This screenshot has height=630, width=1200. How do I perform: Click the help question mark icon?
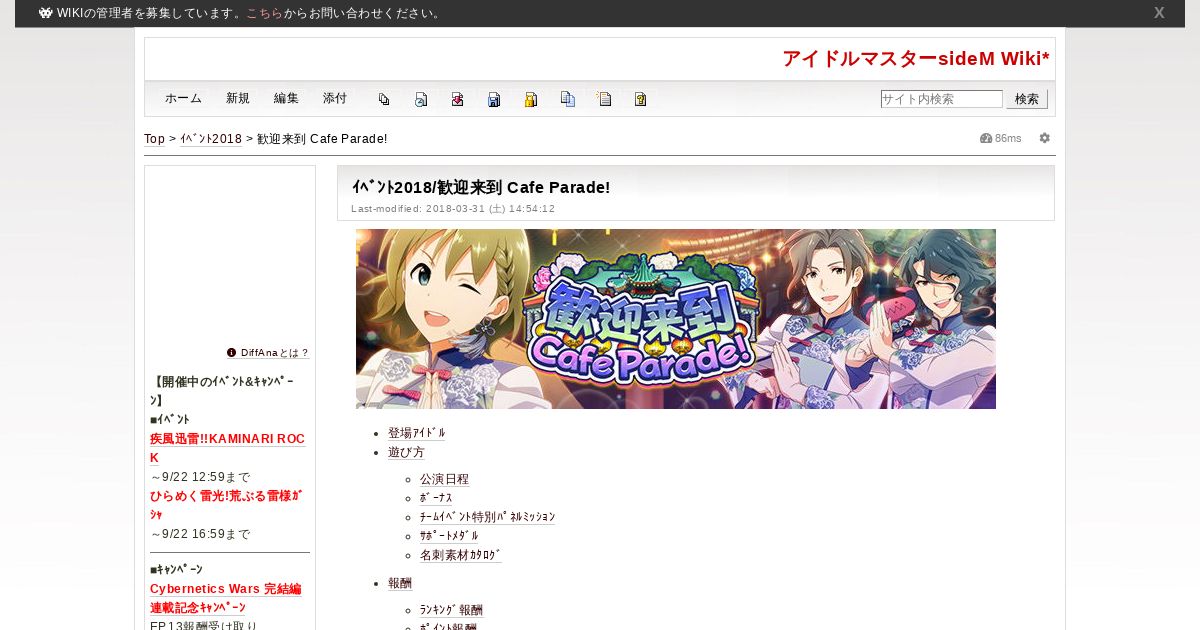coord(641,99)
